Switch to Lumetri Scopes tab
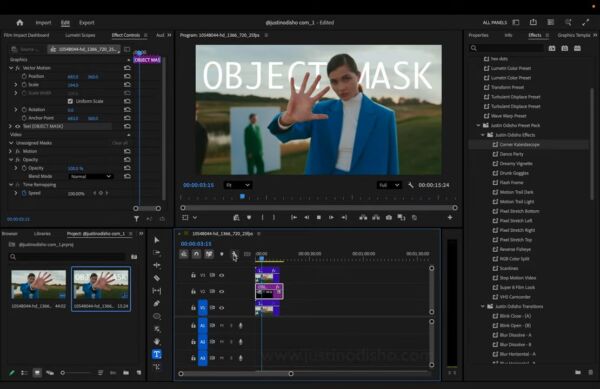Viewport: 600px width, 389px height. click(x=80, y=35)
